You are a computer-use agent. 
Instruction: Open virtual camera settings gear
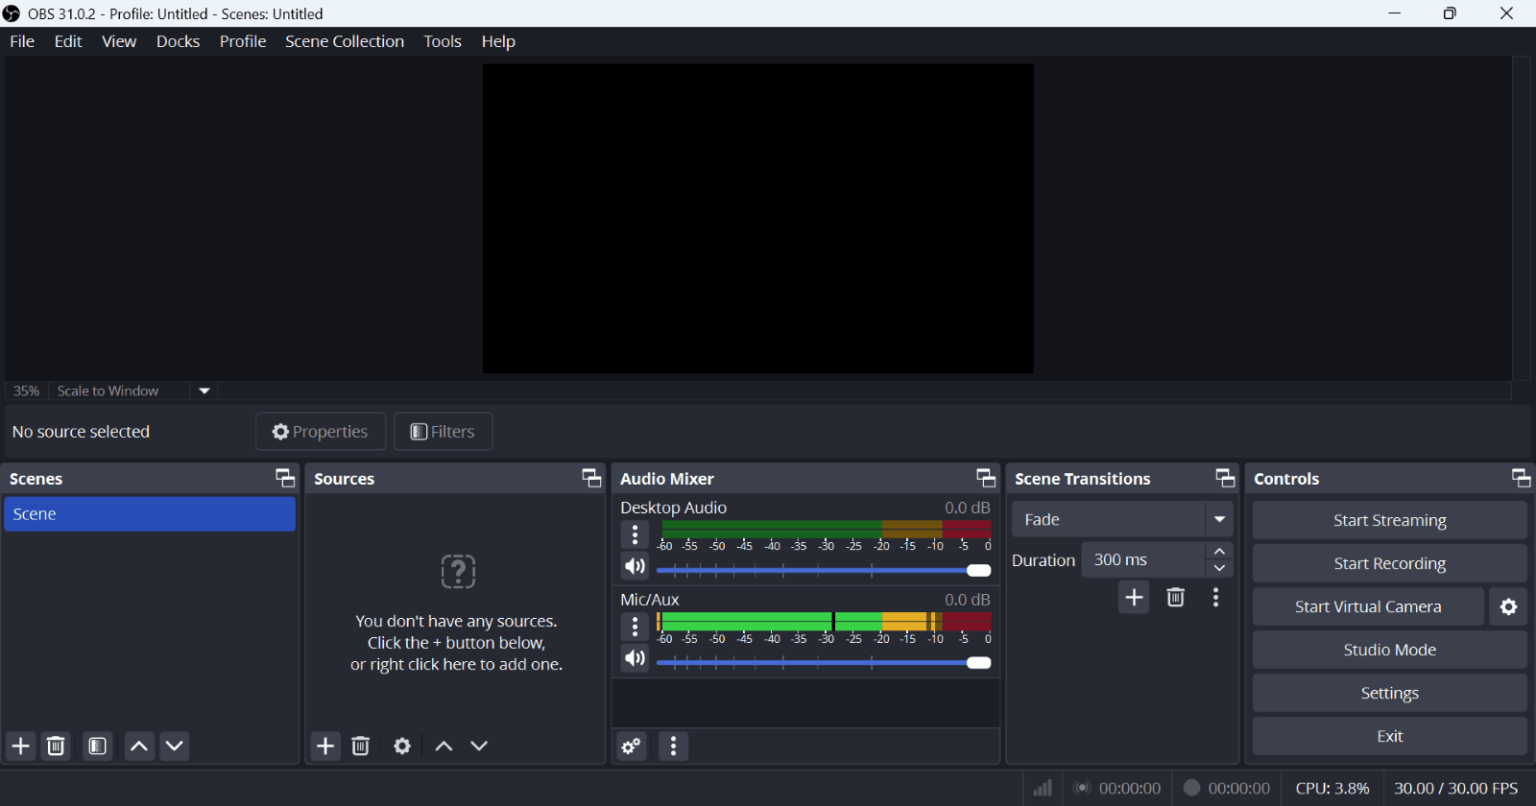tap(1508, 607)
